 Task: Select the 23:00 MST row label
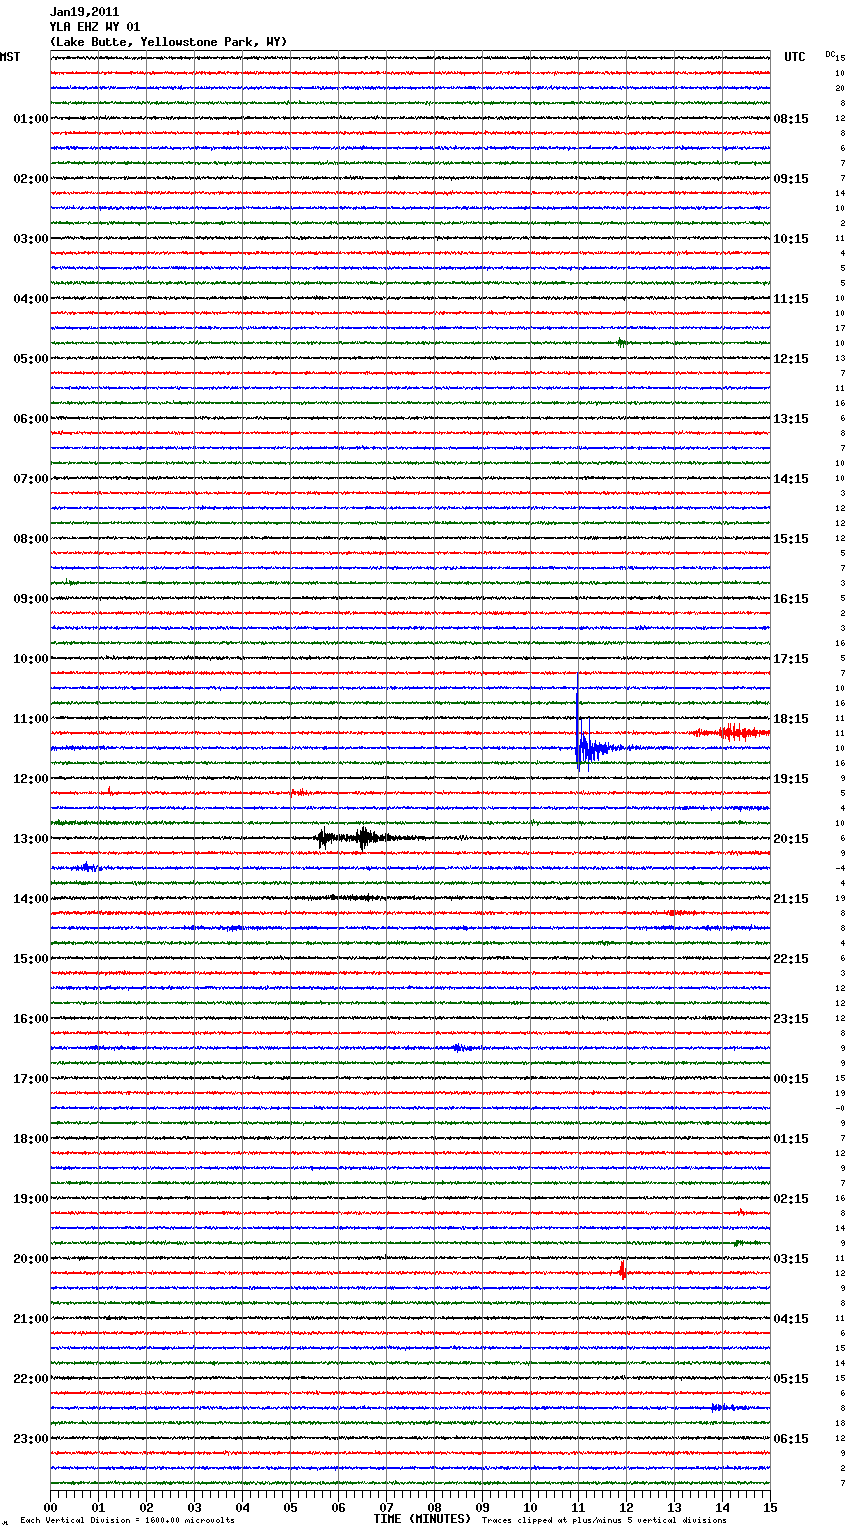pos(31,1439)
